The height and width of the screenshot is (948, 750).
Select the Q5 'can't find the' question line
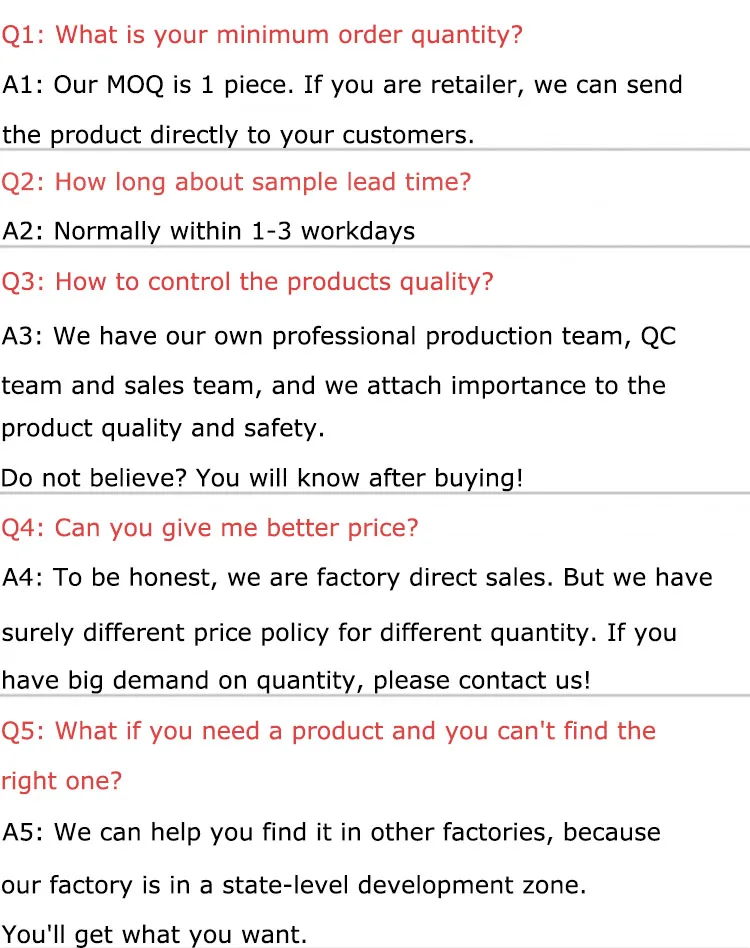pyautogui.click(x=328, y=731)
